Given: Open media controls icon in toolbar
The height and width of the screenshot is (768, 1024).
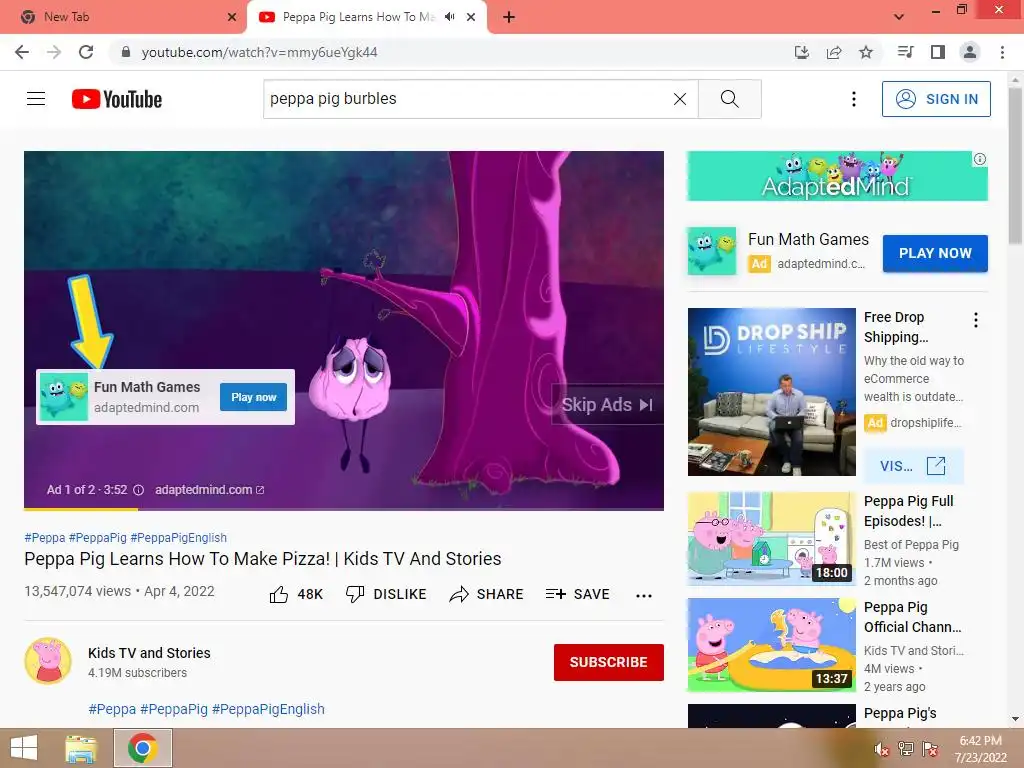Looking at the screenshot, I should coord(905,52).
